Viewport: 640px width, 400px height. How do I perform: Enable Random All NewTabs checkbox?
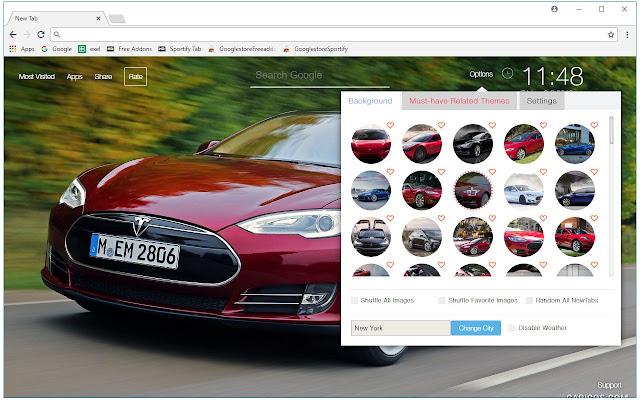click(529, 300)
